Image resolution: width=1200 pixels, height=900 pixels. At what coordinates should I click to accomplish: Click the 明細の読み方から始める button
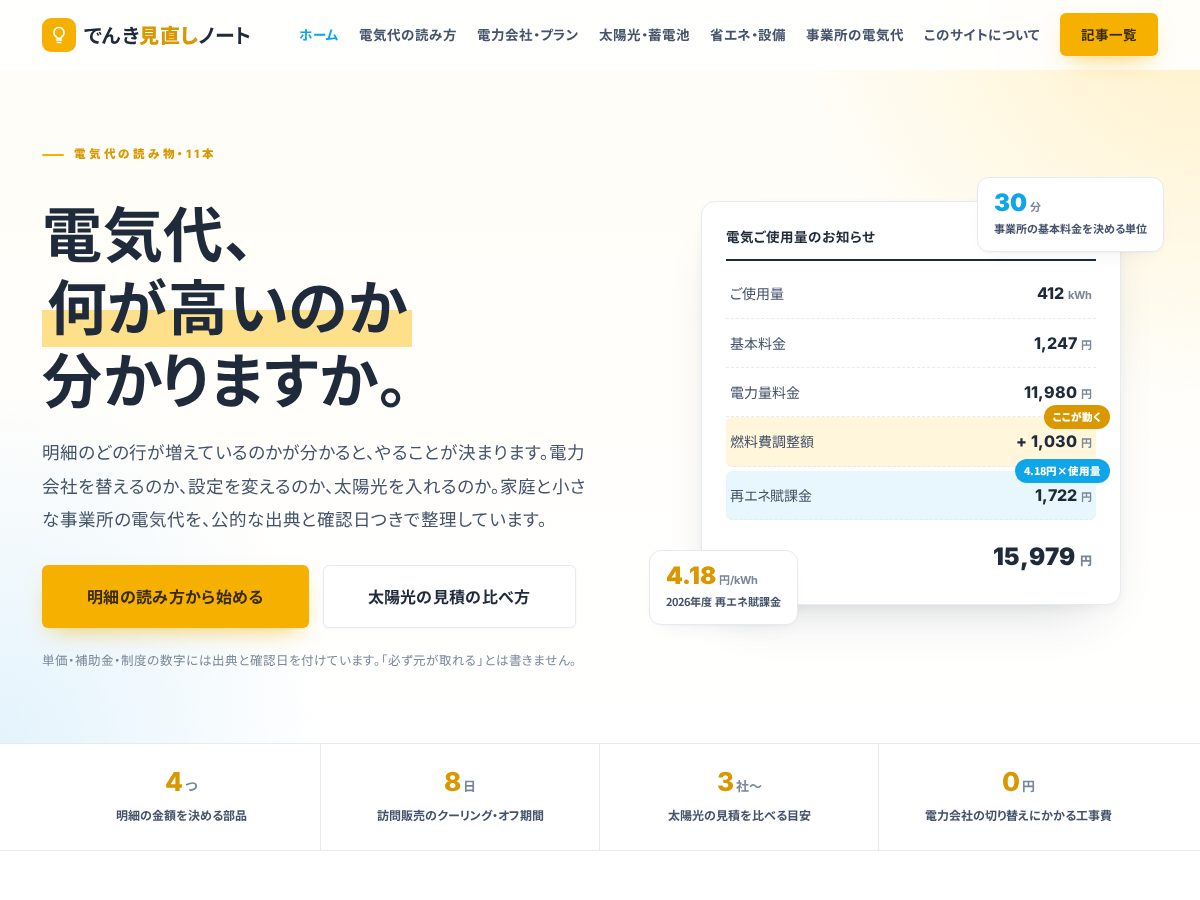pos(175,597)
